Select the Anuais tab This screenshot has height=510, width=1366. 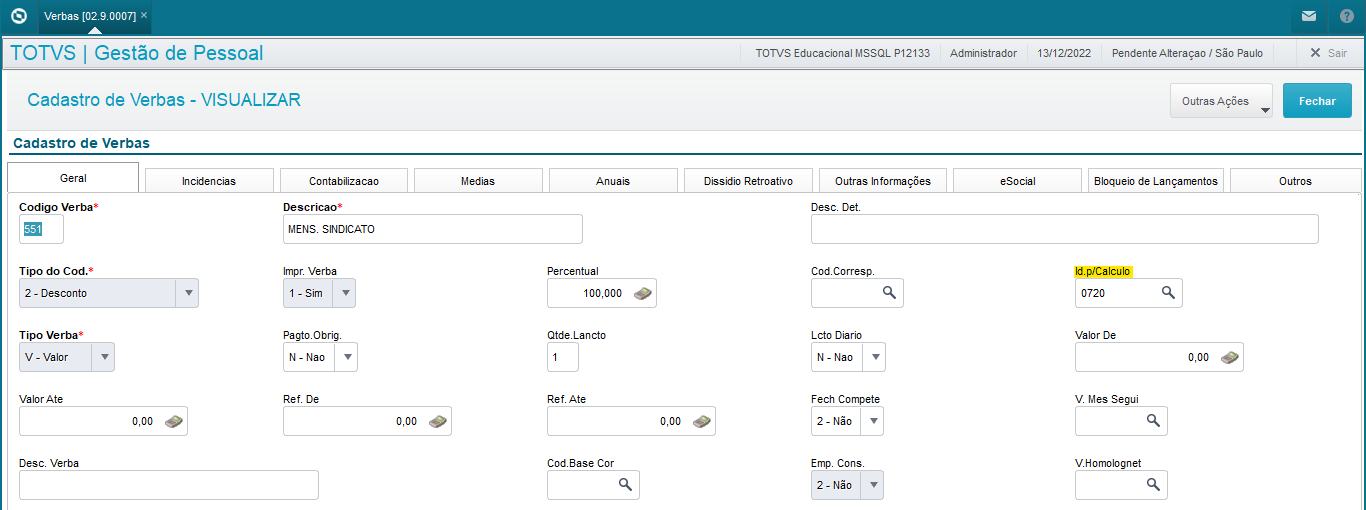(x=613, y=181)
